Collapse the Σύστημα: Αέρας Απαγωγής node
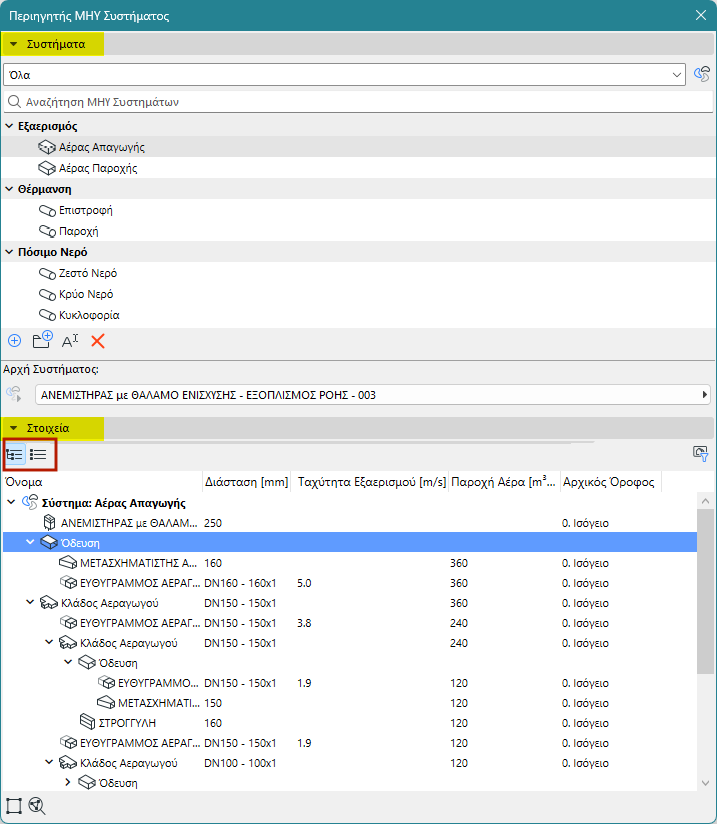Screen dimensions: 717x824 click(x=11, y=502)
